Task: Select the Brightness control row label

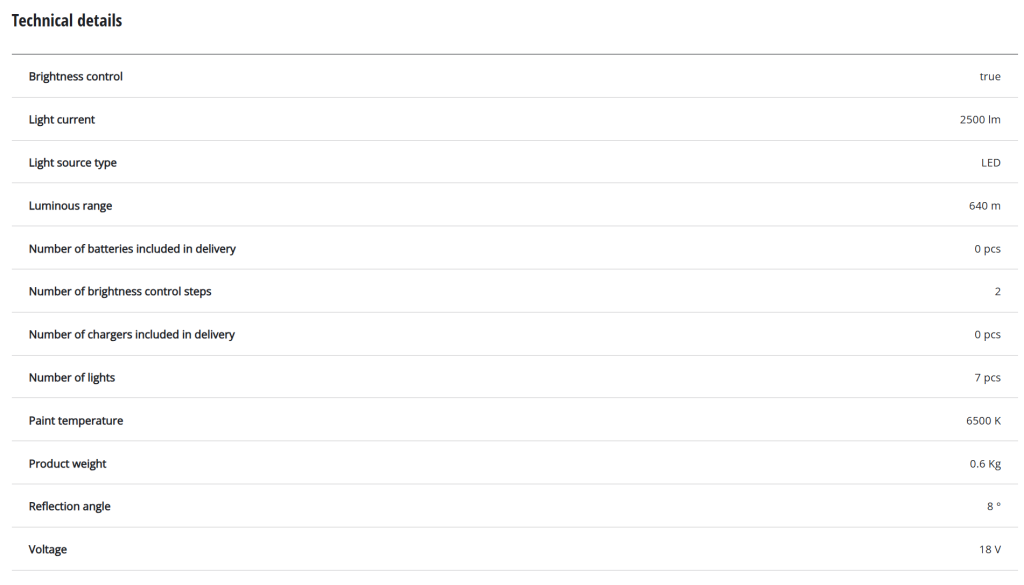Action: click(x=76, y=77)
